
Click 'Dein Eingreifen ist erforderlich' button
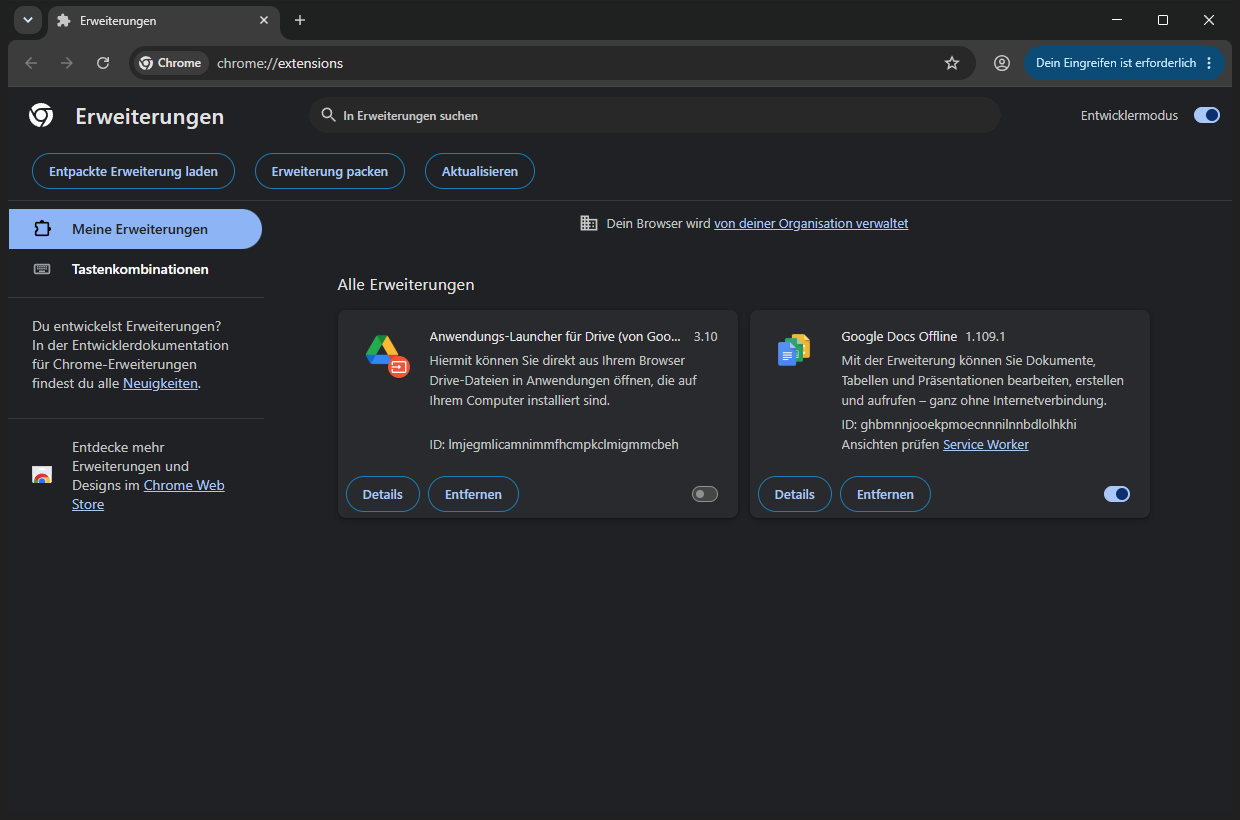(1116, 63)
